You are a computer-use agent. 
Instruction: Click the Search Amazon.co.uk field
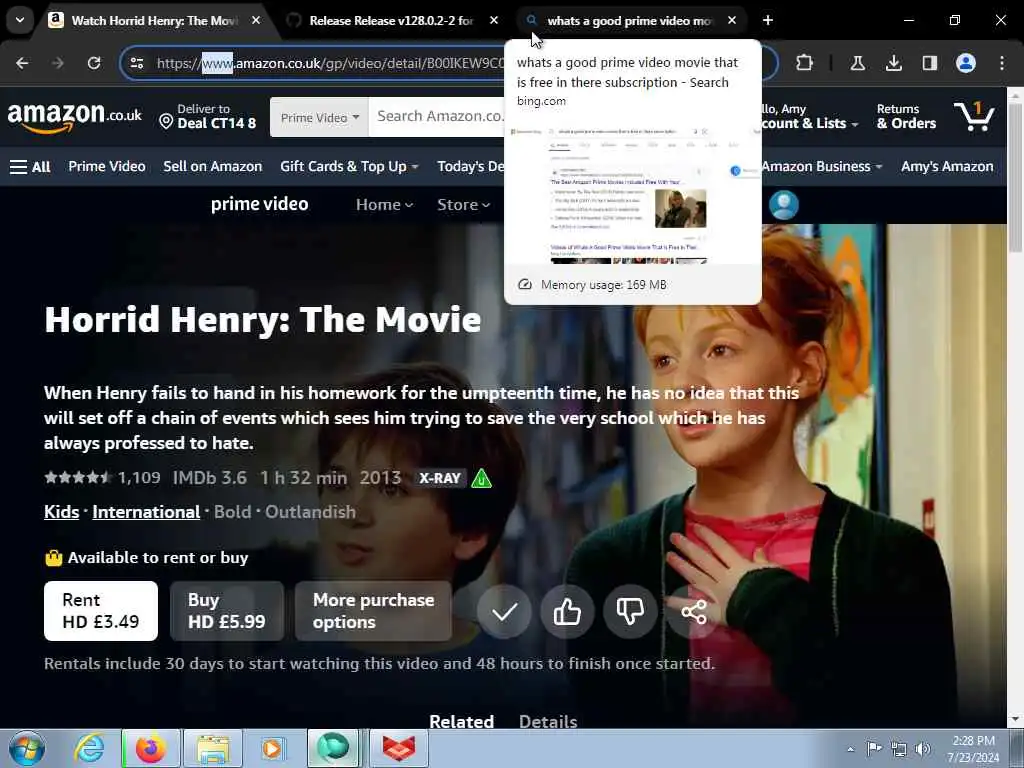(438, 117)
